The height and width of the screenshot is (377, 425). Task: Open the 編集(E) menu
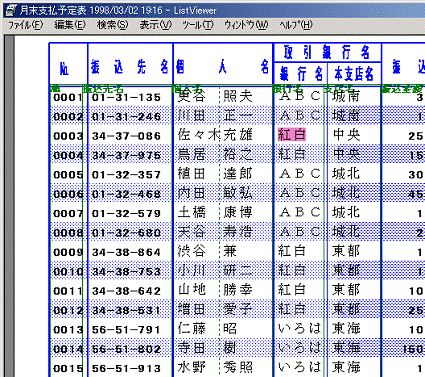(x=70, y=25)
